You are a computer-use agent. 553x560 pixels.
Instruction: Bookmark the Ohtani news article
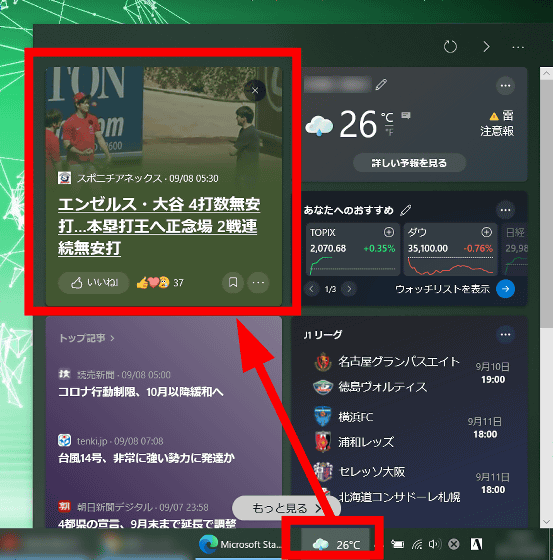[x=233, y=283]
